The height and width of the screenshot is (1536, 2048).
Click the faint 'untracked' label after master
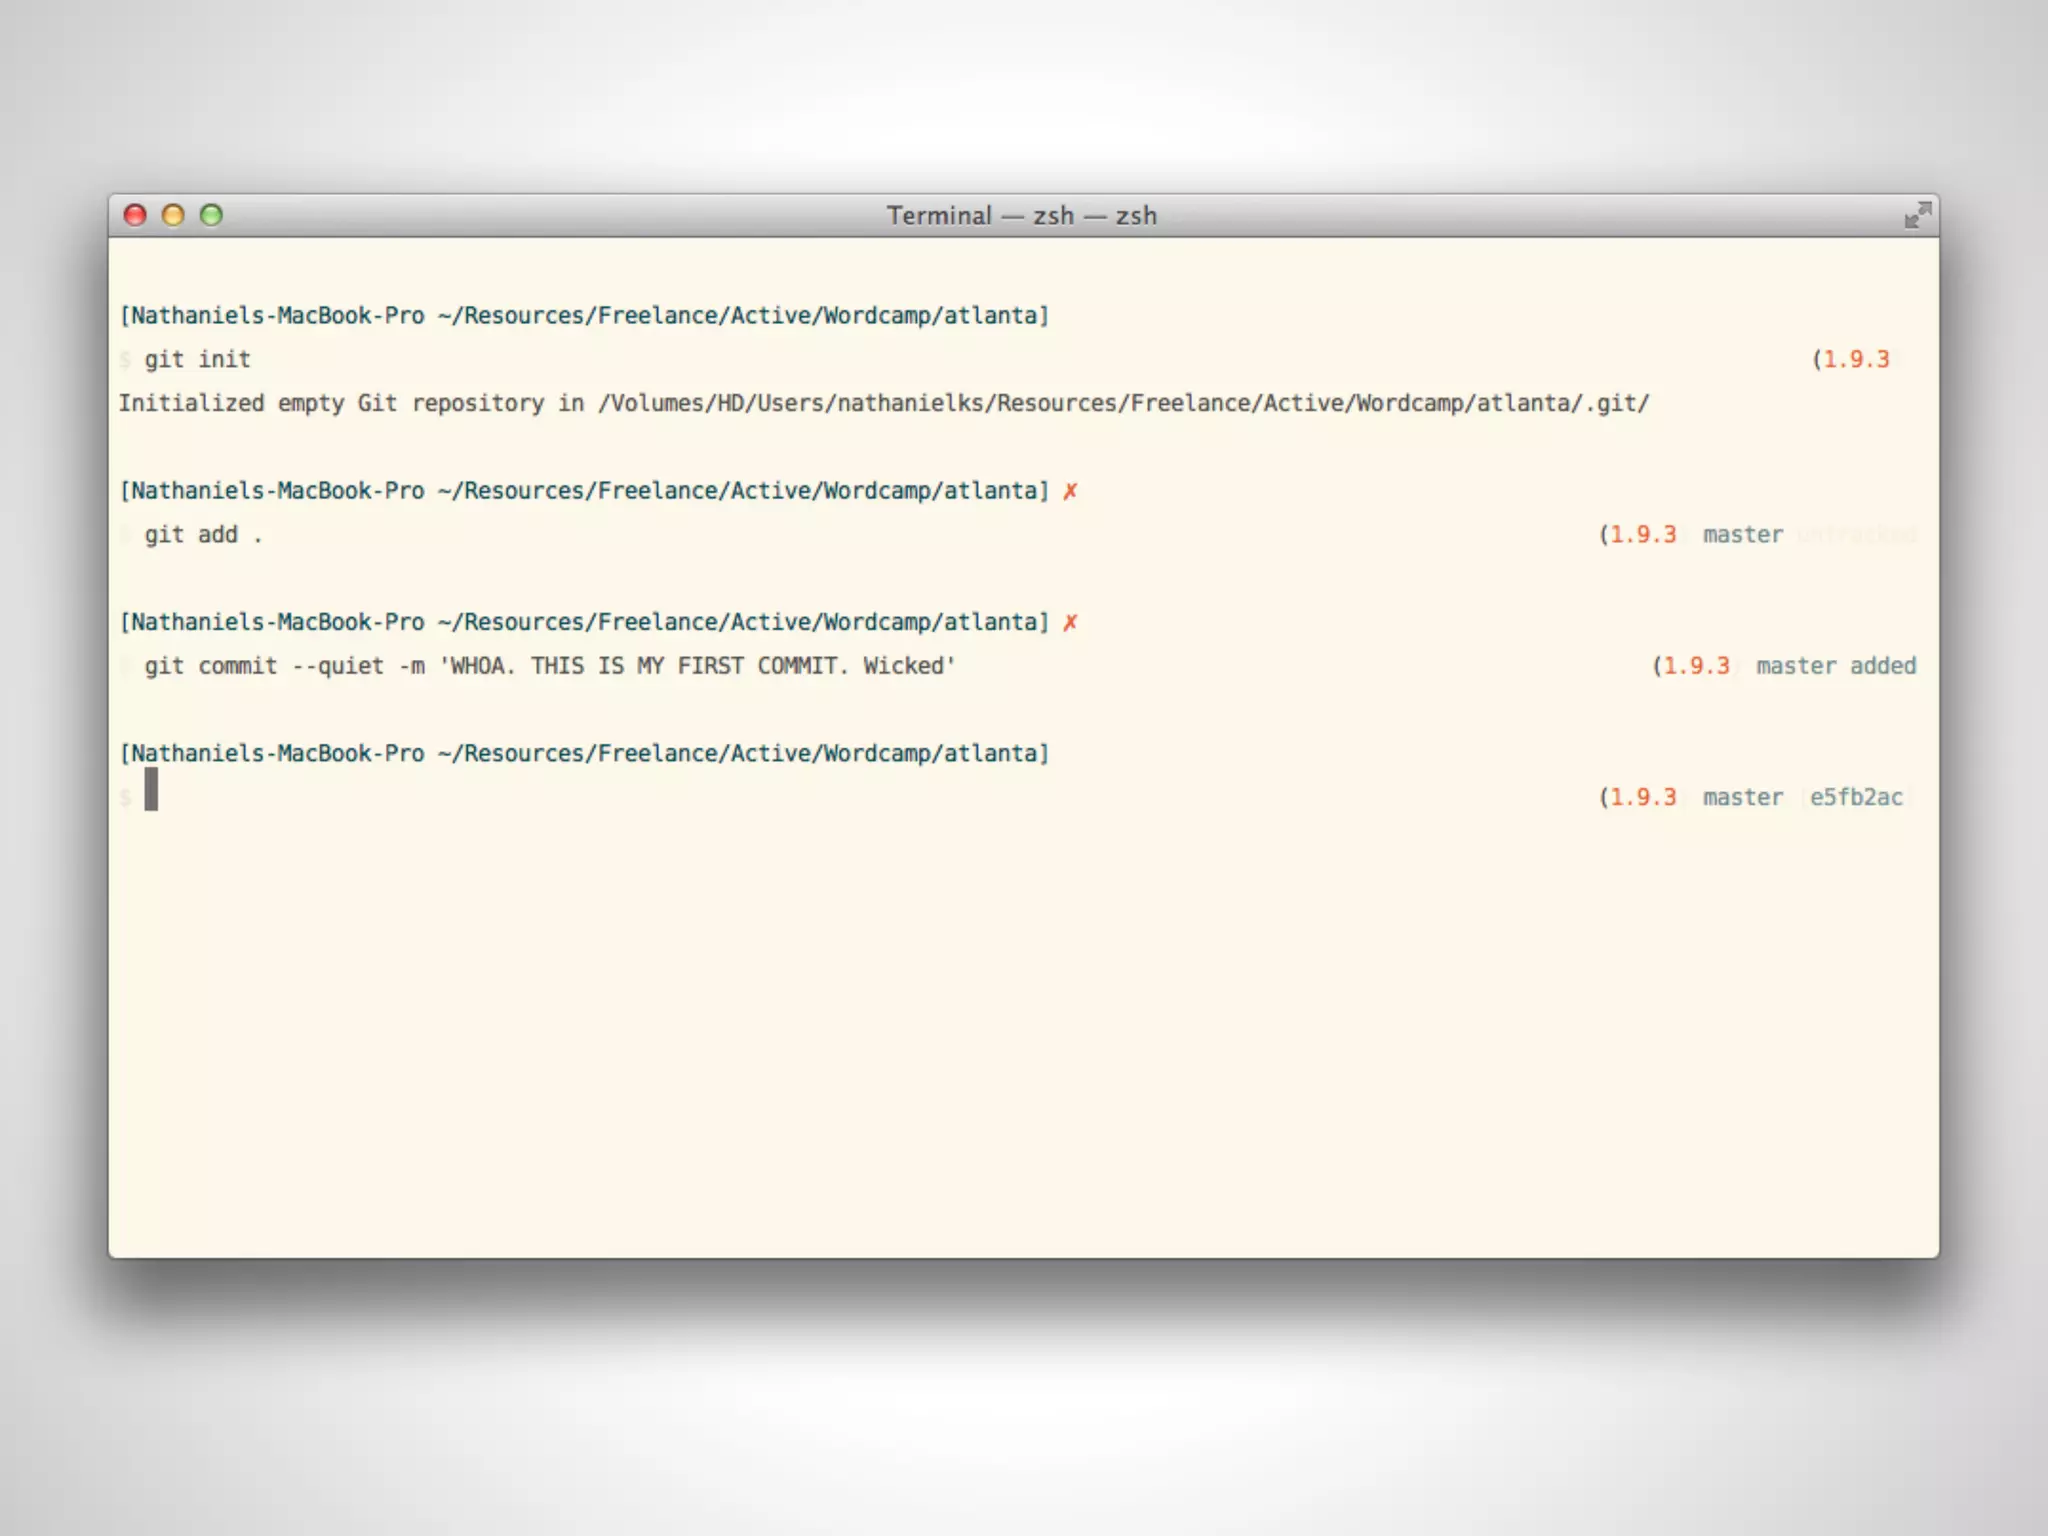(1856, 535)
